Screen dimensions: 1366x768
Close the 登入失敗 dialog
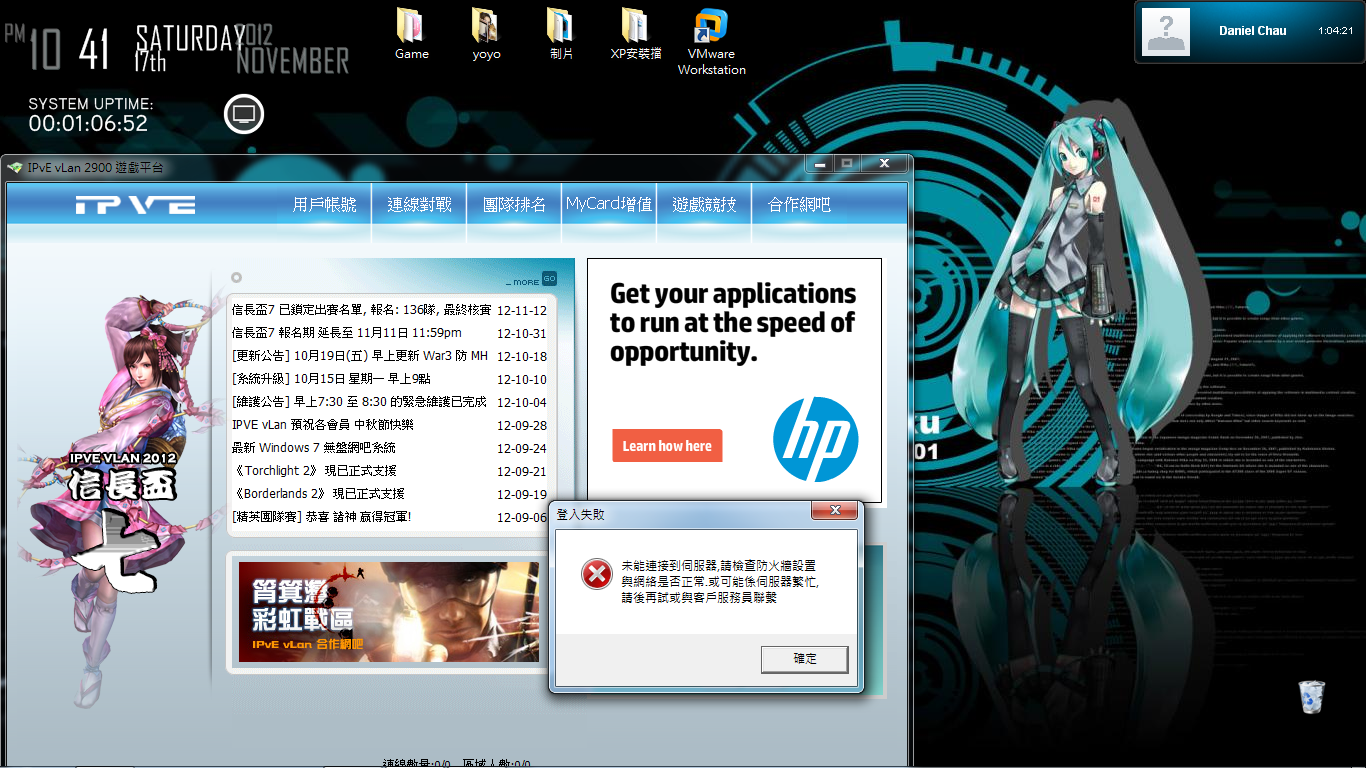point(834,512)
